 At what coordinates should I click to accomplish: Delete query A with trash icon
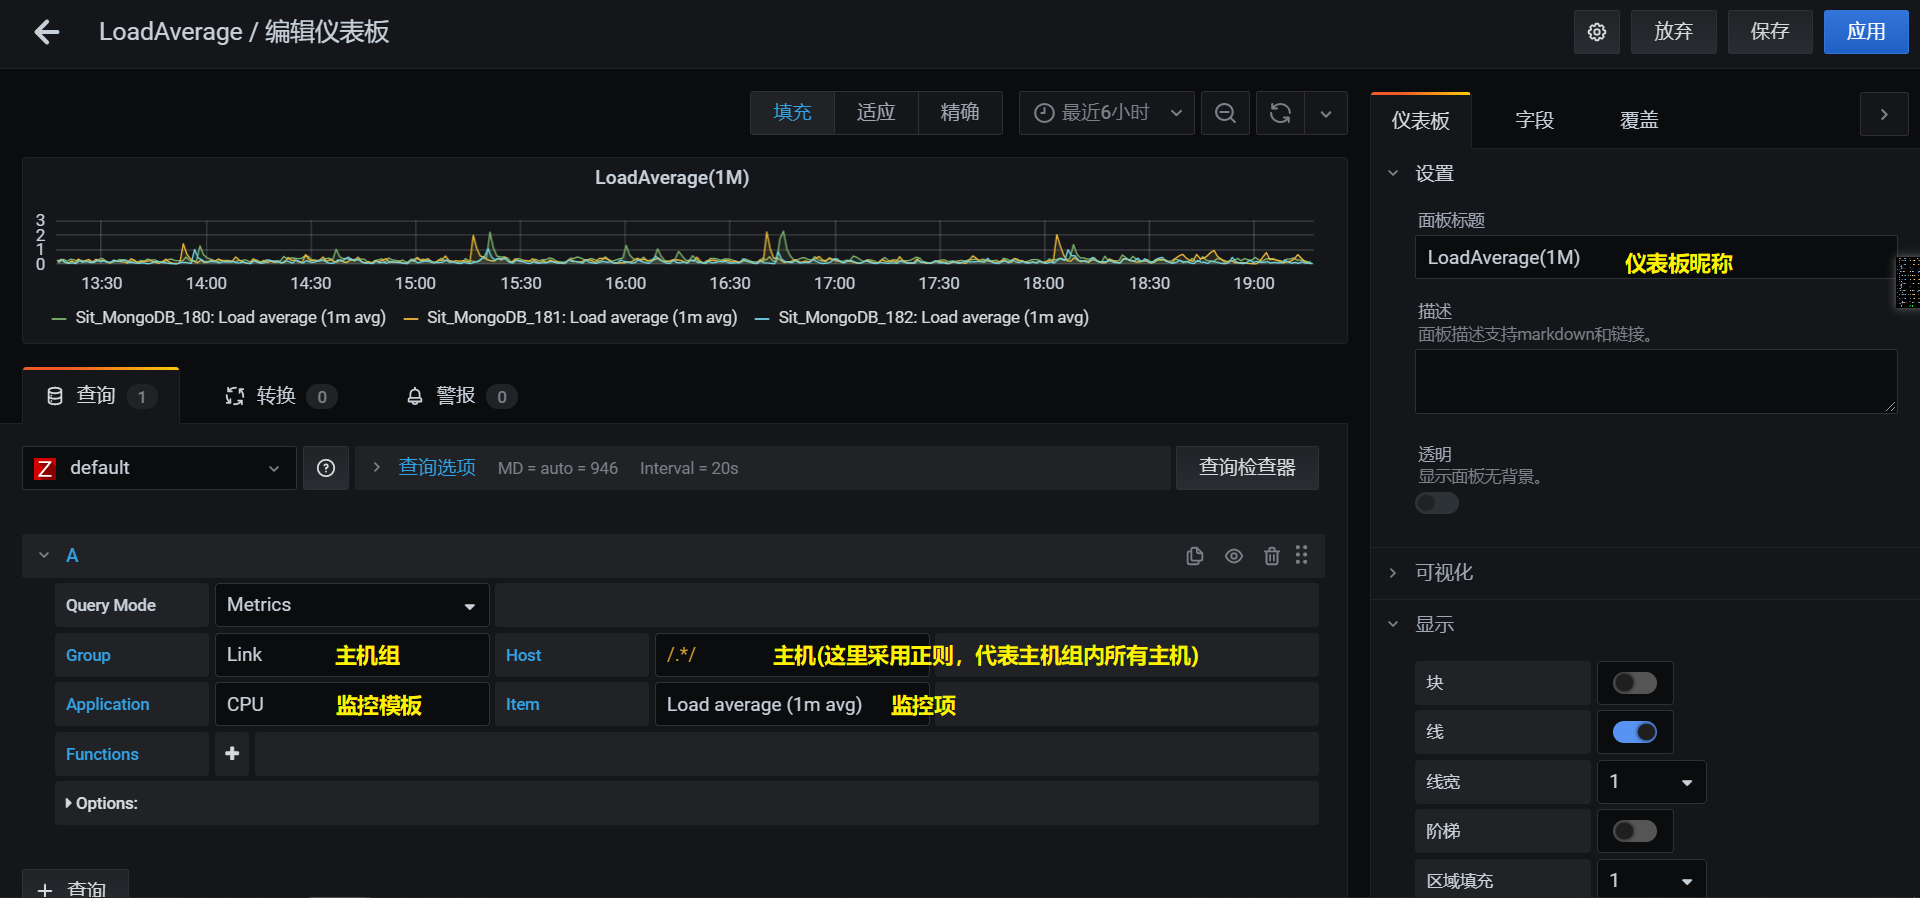(x=1271, y=556)
